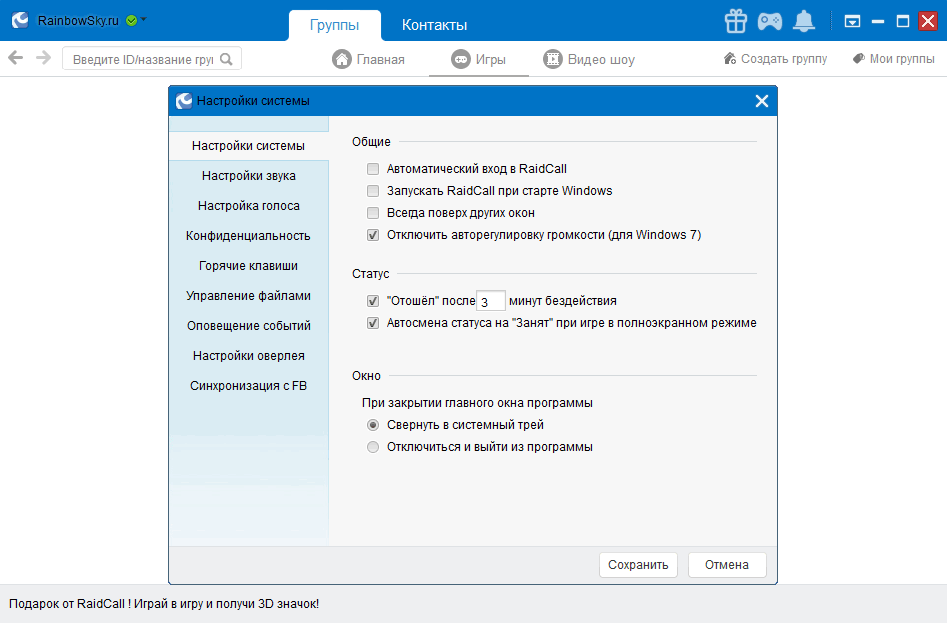Open Горячие клавиши settings

[248, 266]
